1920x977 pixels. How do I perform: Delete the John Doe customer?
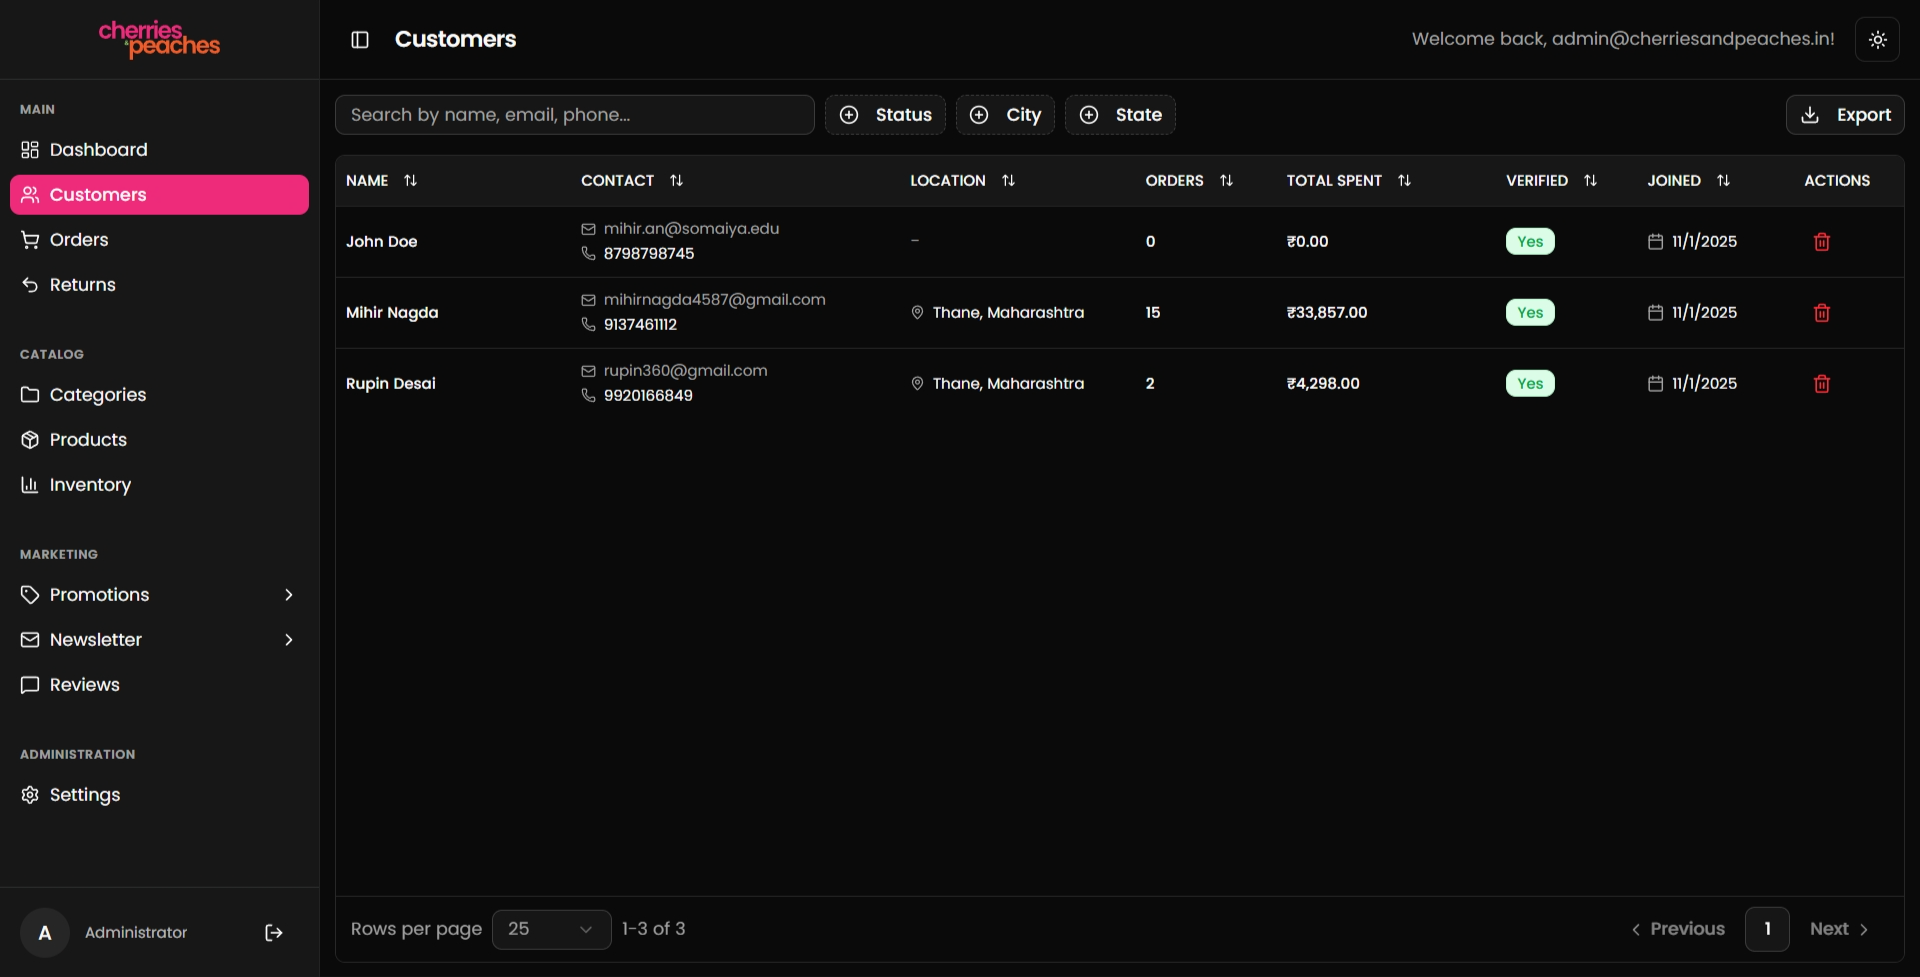tap(1821, 241)
